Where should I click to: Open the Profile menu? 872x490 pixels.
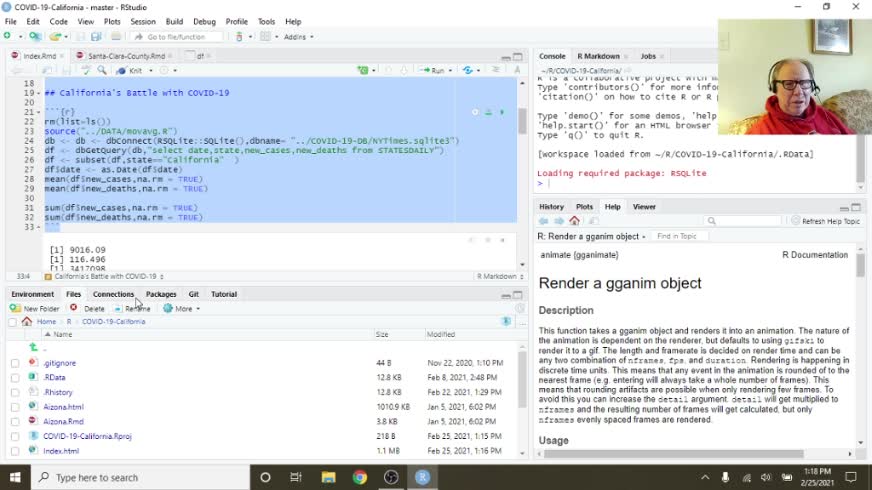[236, 22]
